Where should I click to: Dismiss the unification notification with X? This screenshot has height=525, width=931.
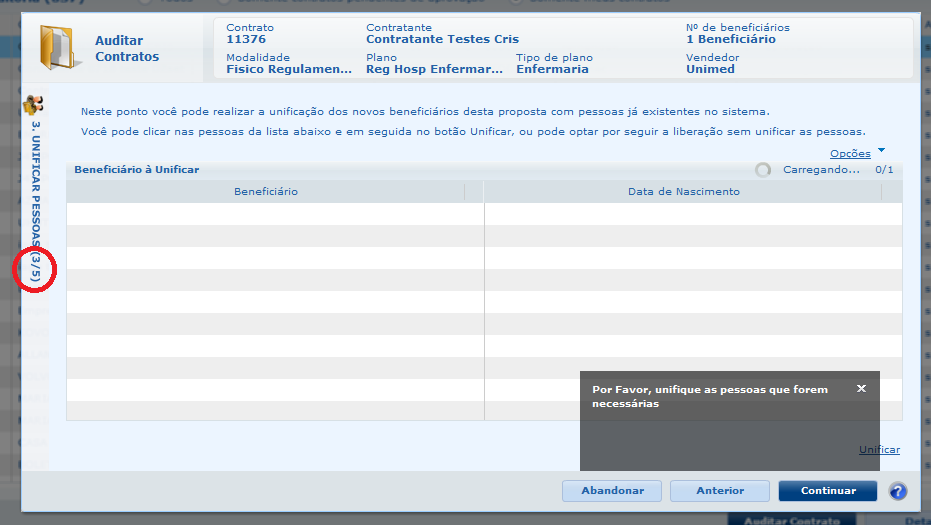pos(862,388)
